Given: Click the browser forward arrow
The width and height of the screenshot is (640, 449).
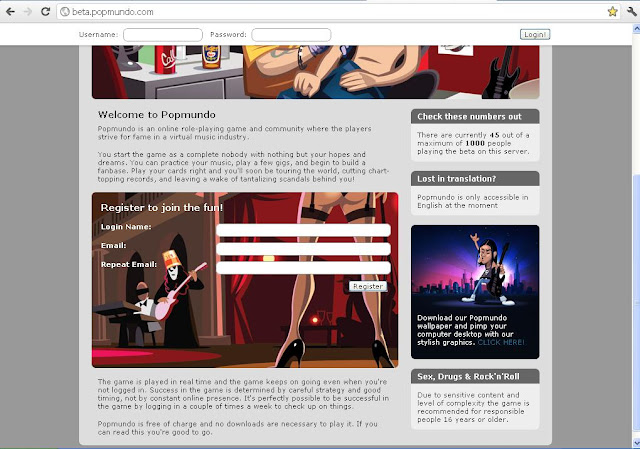Looking at the screenshot, I should 28,11.
